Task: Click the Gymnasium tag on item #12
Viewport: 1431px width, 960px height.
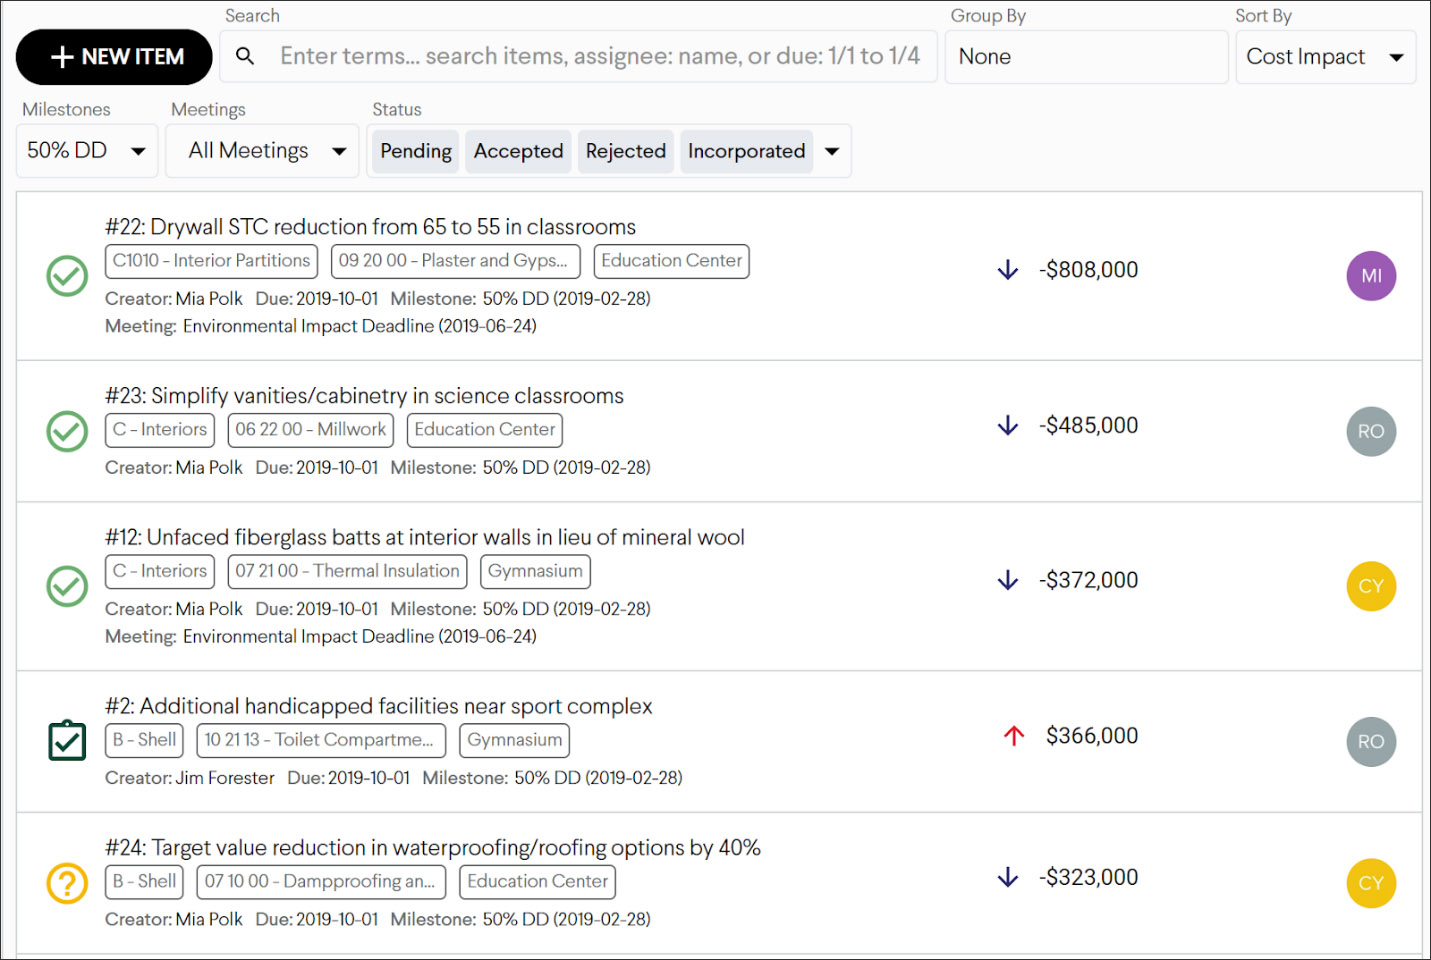Action: (x=535, y=571)
